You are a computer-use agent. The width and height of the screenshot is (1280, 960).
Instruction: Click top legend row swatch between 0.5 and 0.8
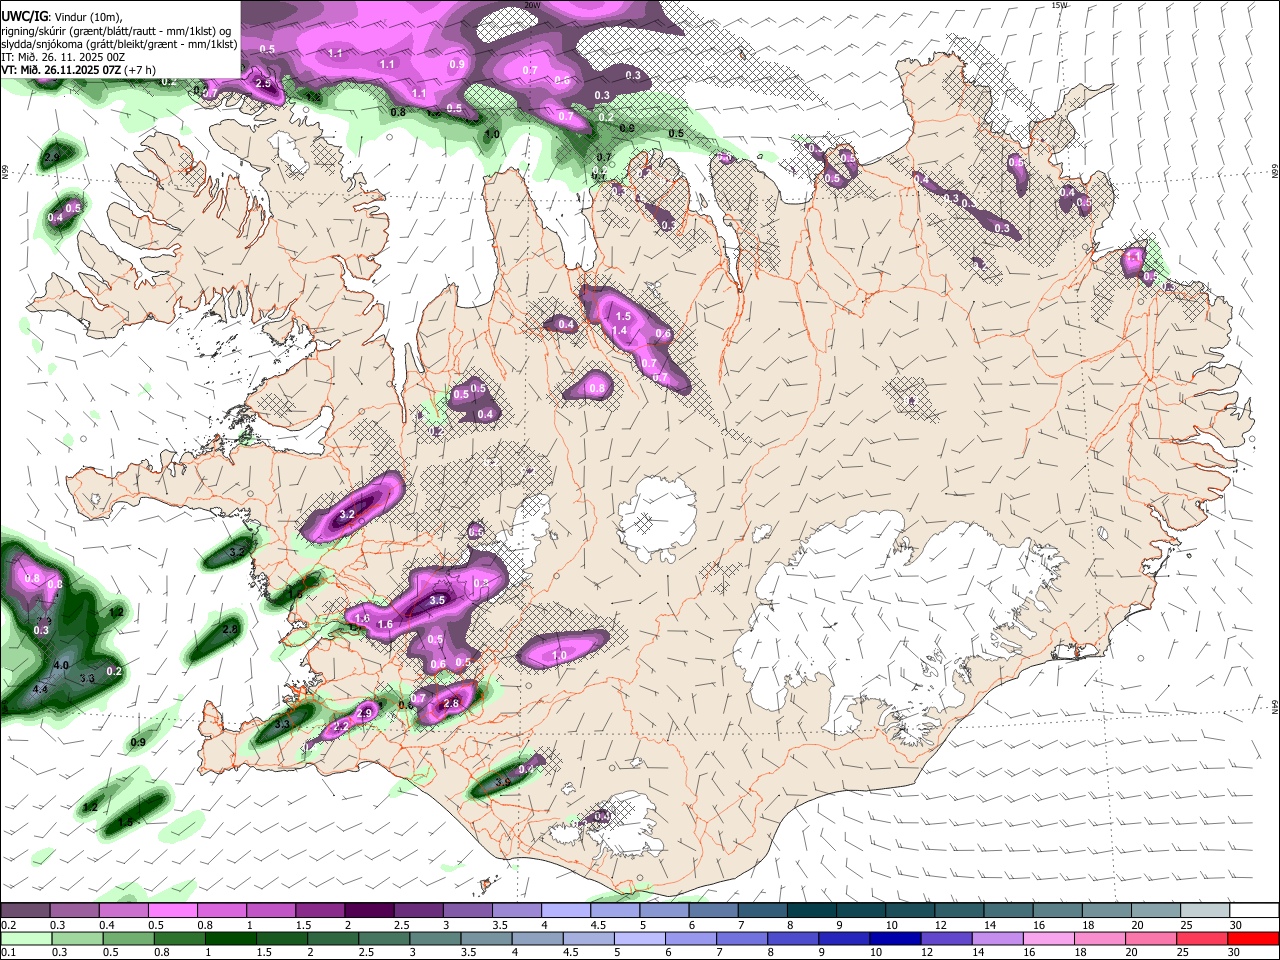(172, 911)
